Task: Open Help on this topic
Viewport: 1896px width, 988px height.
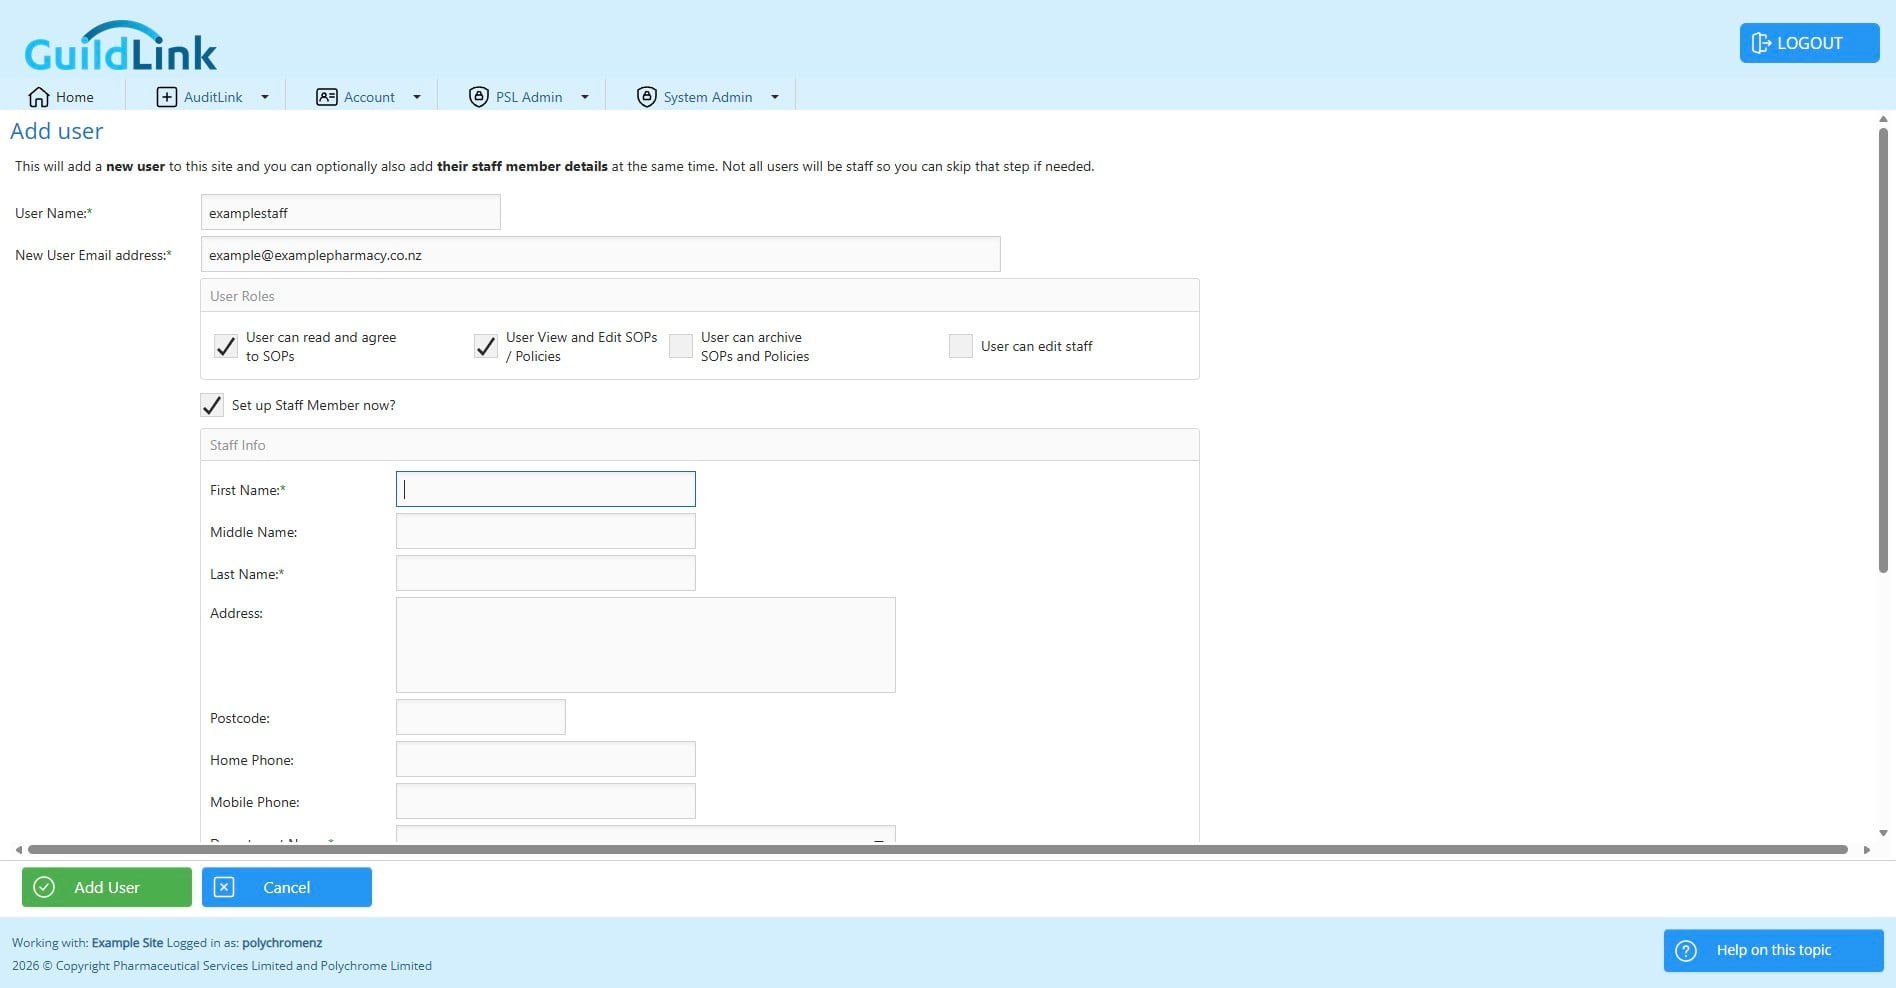Action: pos(1773,951)
